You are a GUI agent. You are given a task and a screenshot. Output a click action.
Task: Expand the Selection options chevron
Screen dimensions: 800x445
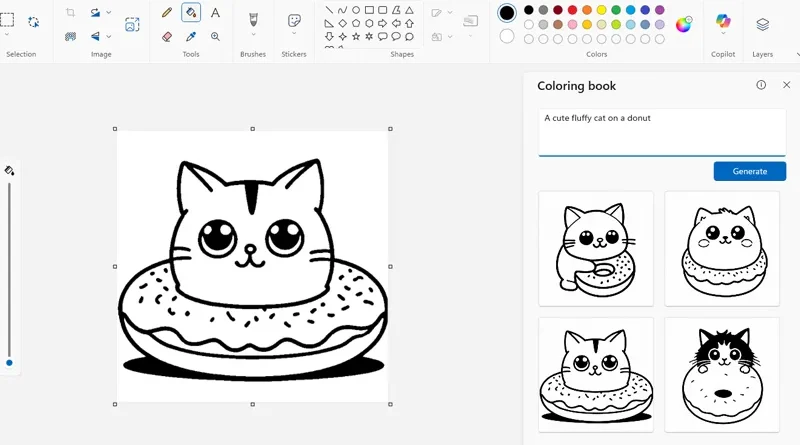coord(7,35)
